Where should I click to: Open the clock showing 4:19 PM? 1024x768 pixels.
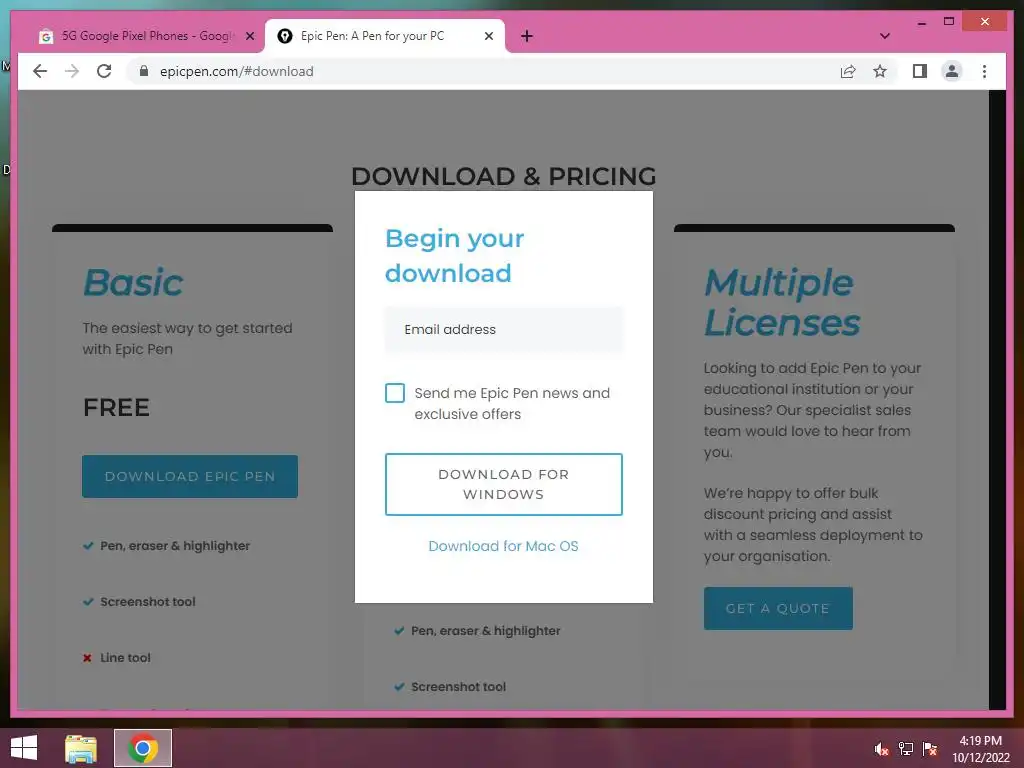980,749
